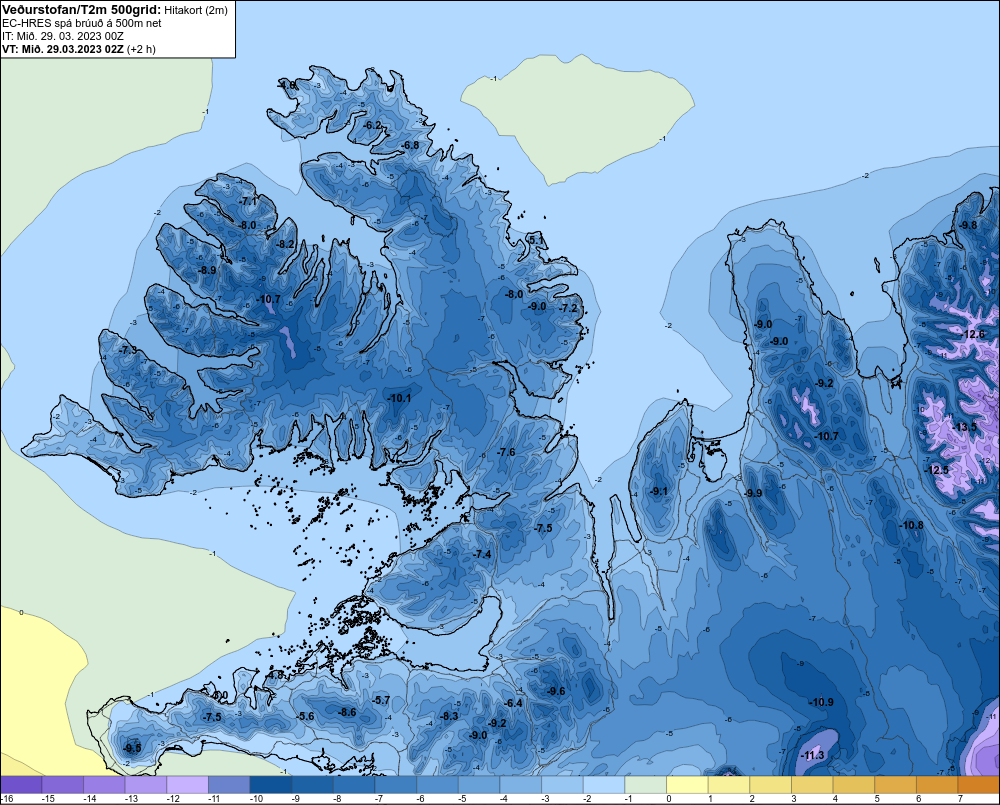
Task: Click the legend scale value 0
Action: [x=669, y=799]
